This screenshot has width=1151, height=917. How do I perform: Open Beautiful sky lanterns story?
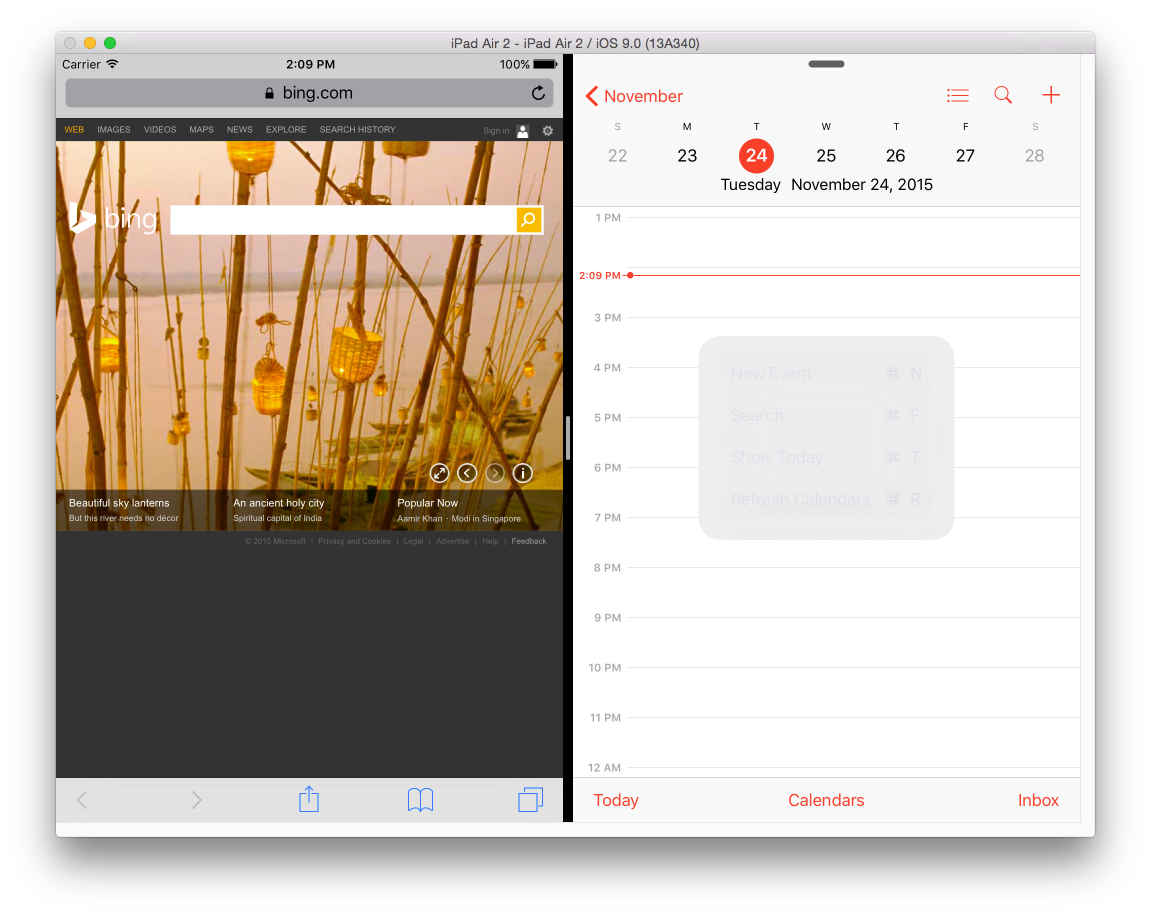(x=123, y=510)
